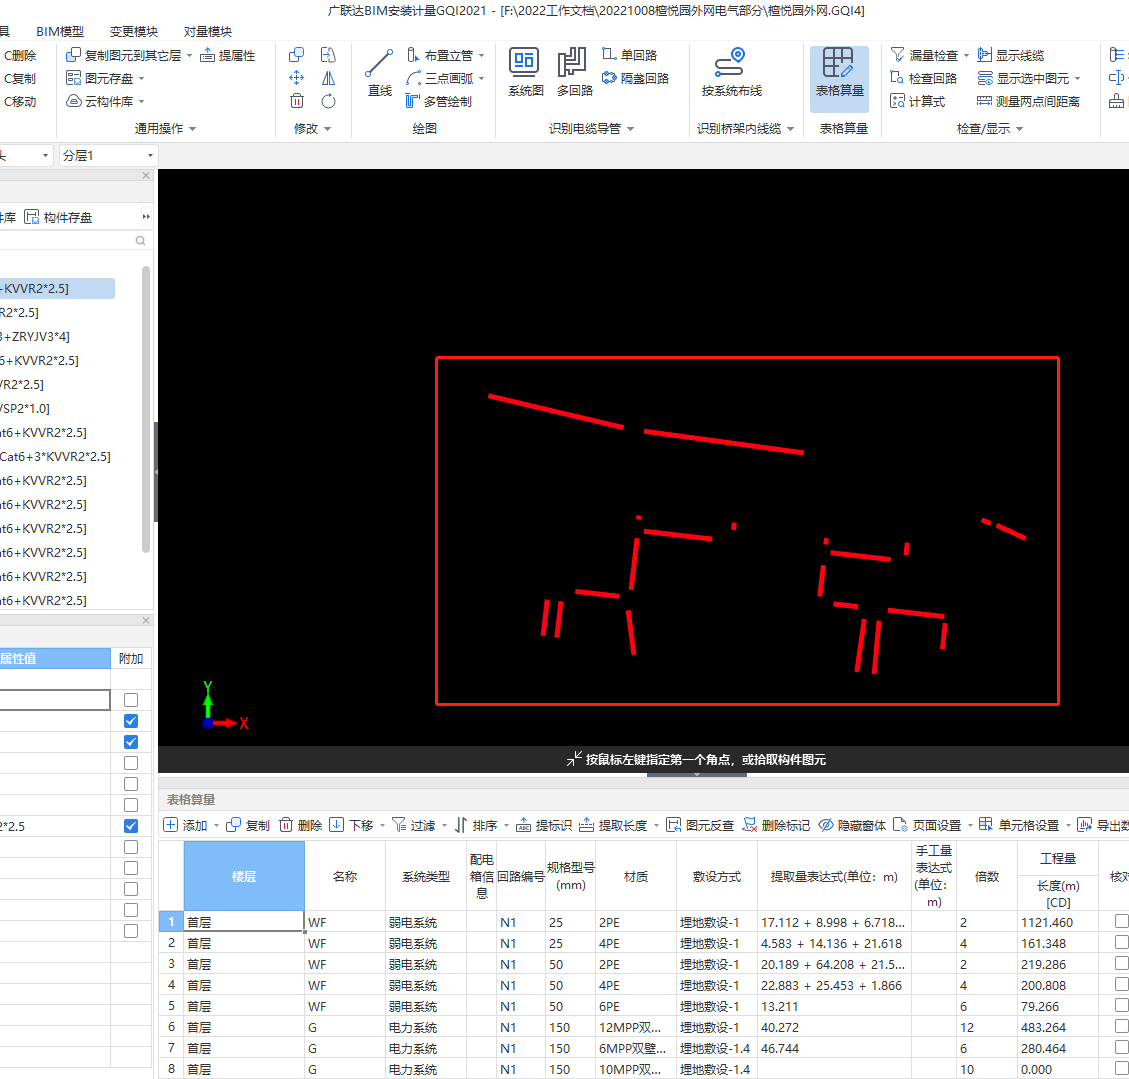Check the 核对 box in table row 6

[x=1121, y=1026]
